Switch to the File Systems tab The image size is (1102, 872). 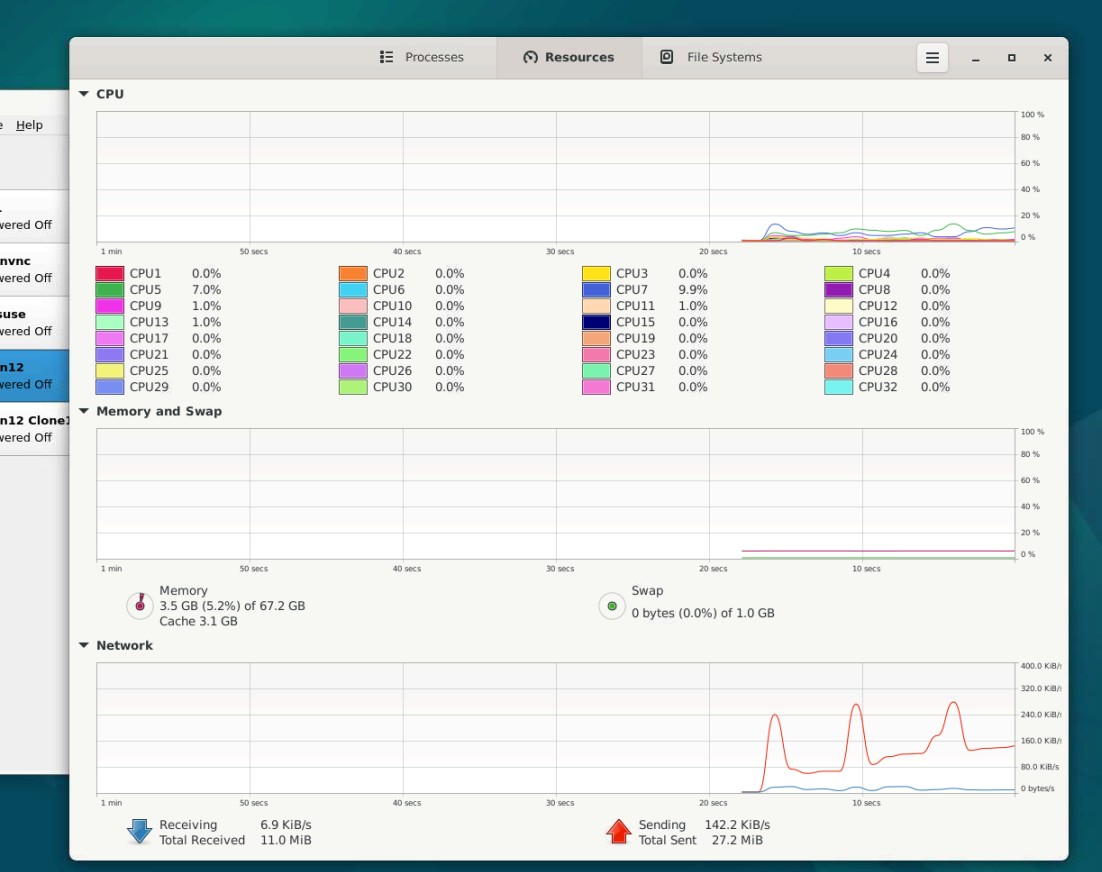[x=711, y=58]
